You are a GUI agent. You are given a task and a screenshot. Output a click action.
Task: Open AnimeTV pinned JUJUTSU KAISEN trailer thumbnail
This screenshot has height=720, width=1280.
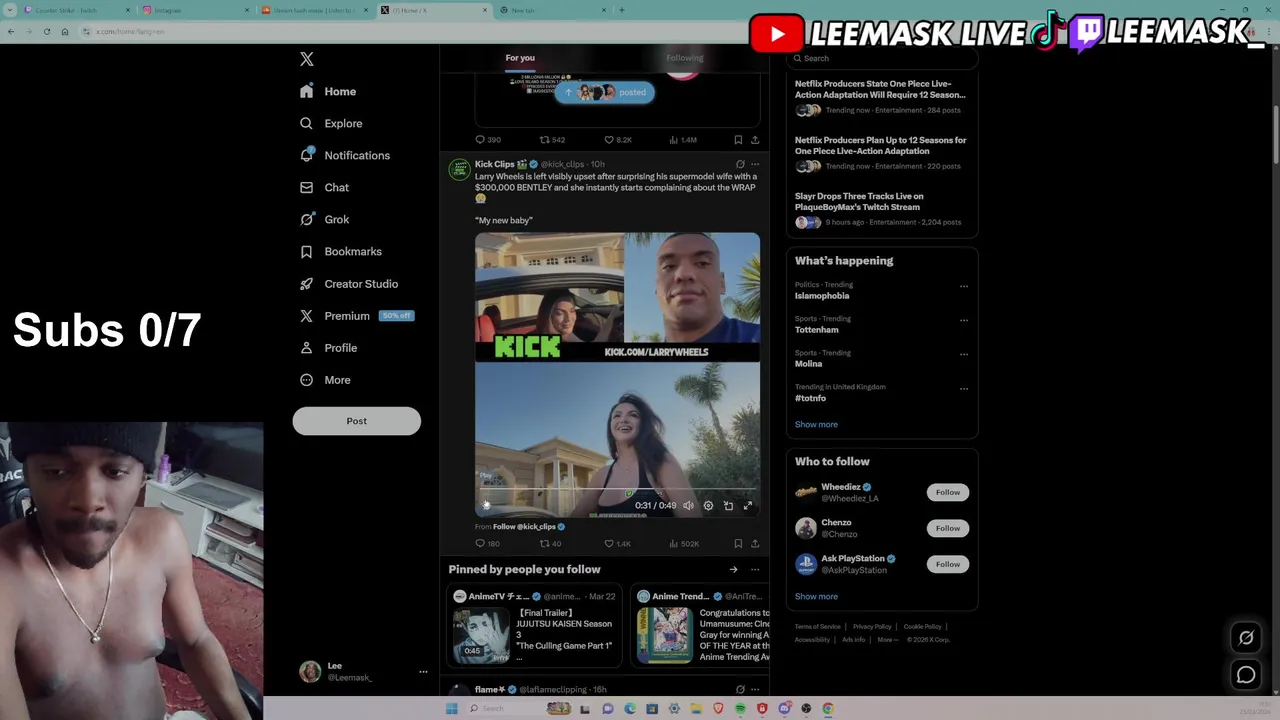point(481,635)
